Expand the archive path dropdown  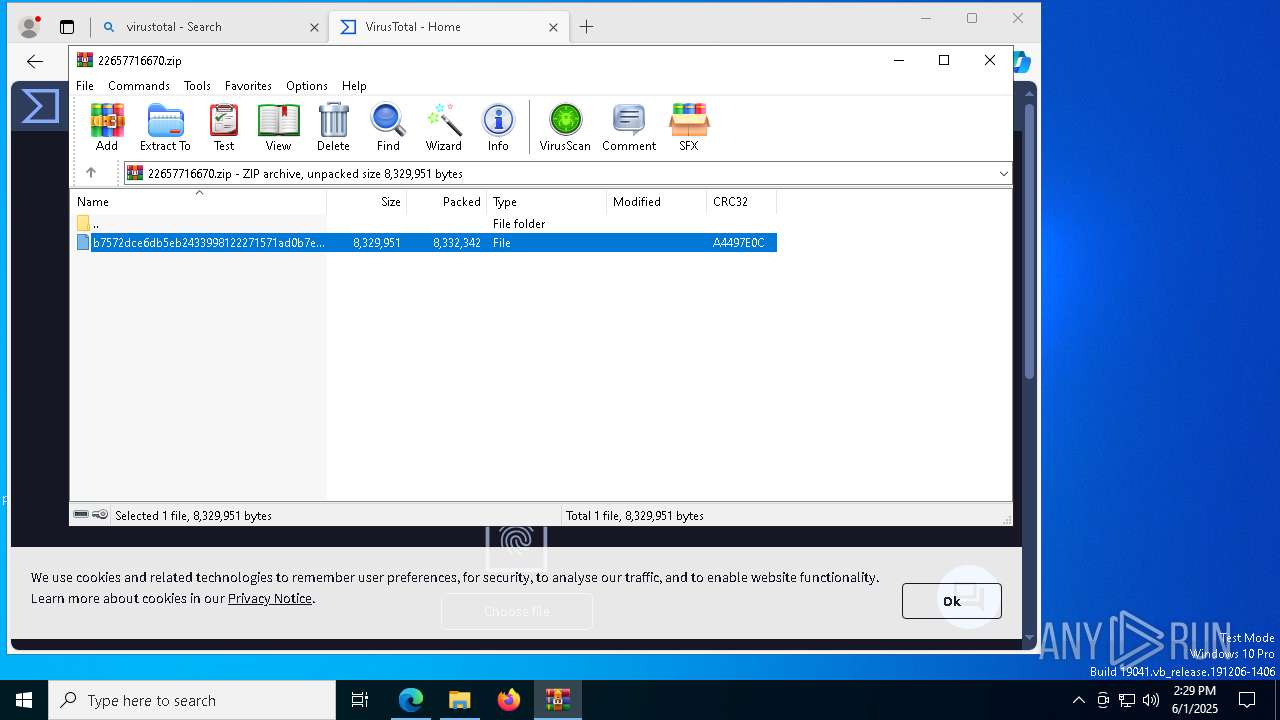pos(1003,174)
